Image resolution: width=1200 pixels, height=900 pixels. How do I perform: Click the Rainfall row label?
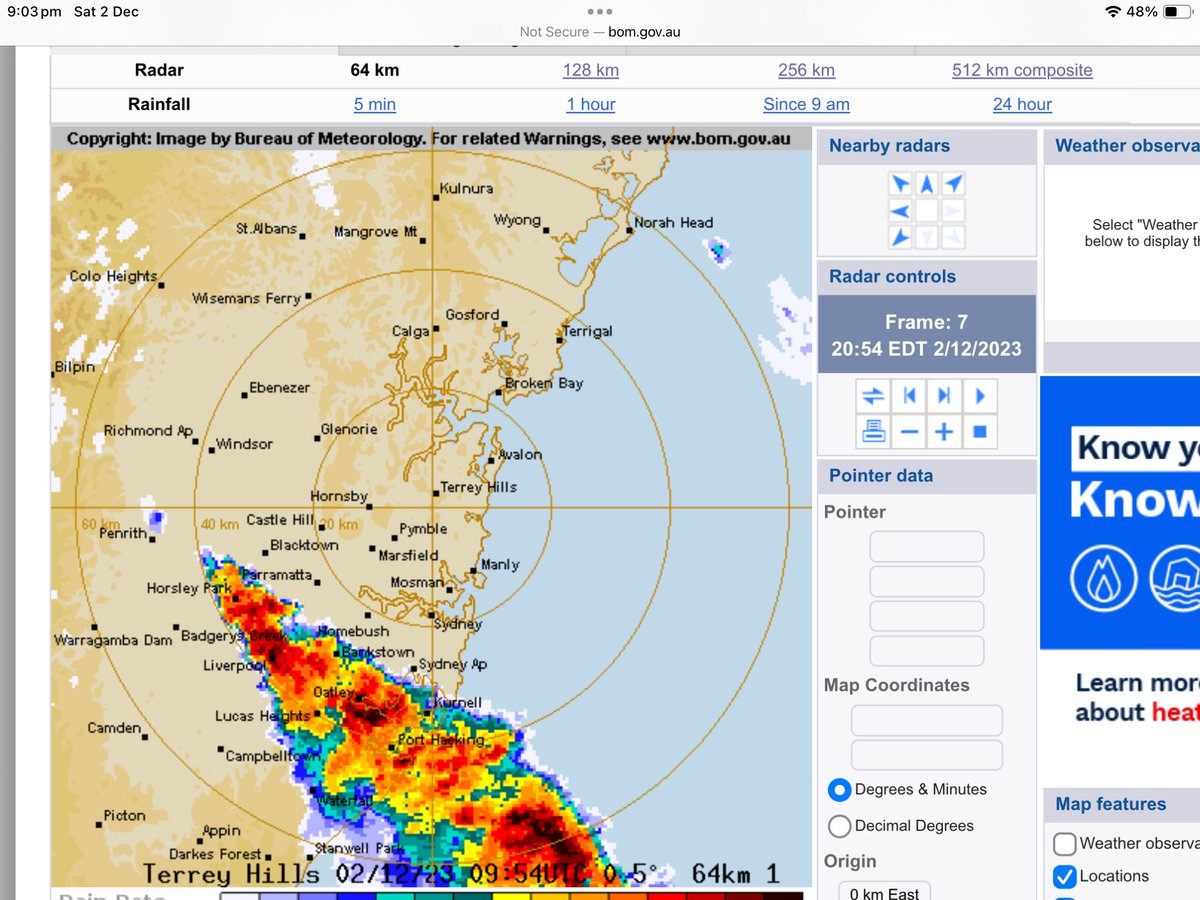[159, 104]
